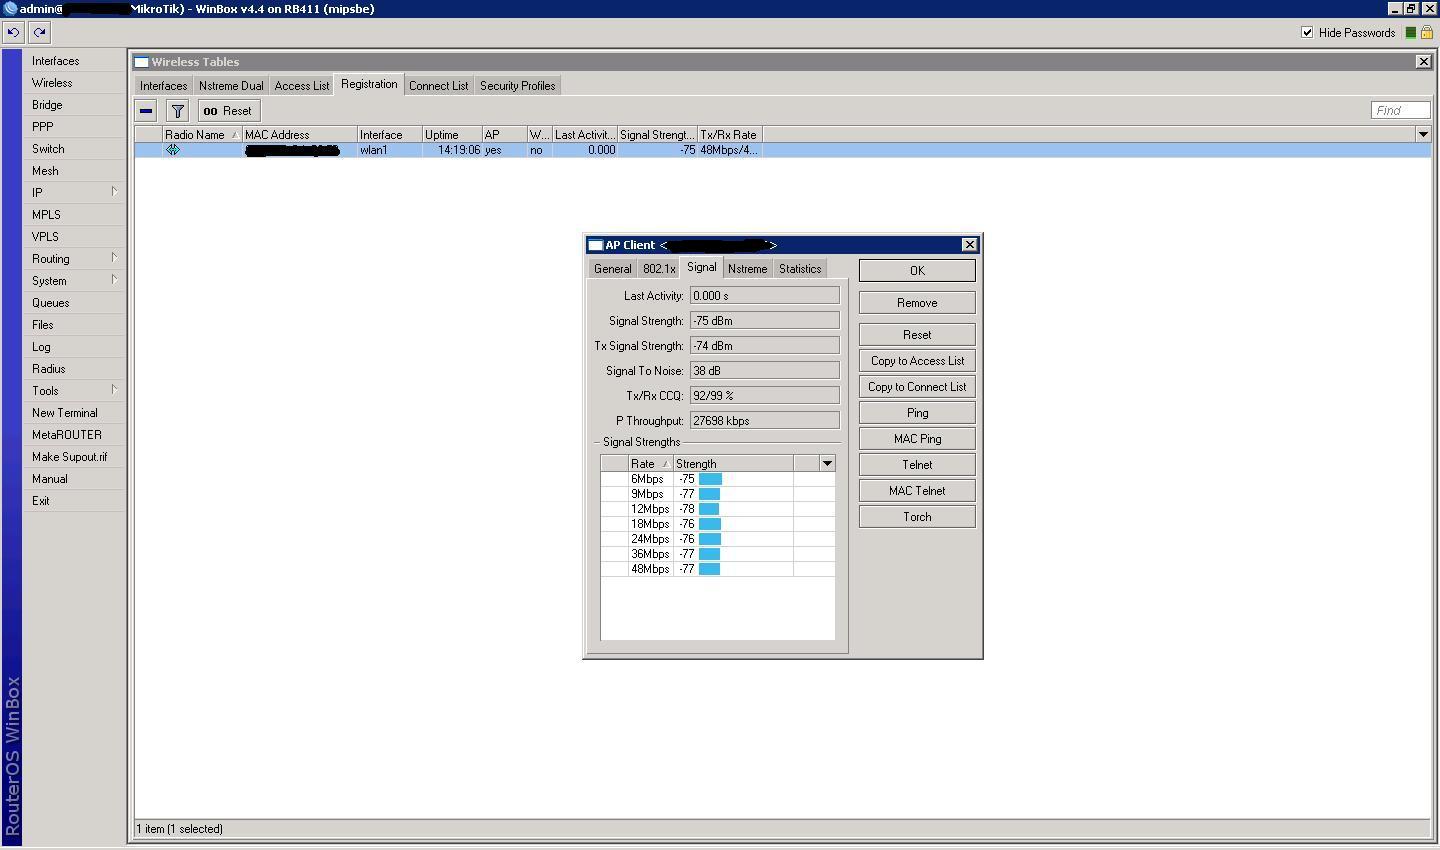Expand the IP submenu in sidebar

tap(73, 193)
